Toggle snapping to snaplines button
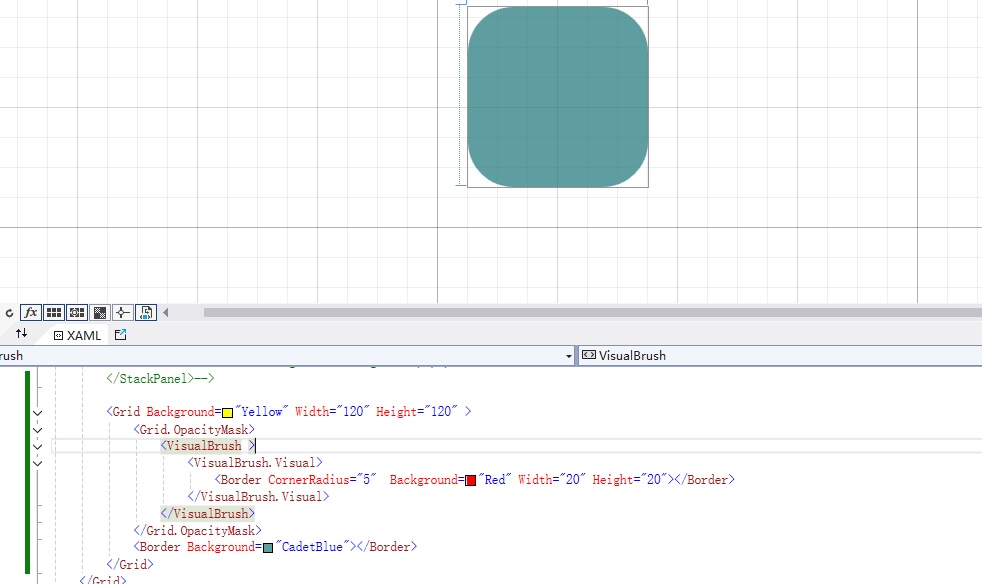This screenshot has width=982, height=584. pos(123,312)
